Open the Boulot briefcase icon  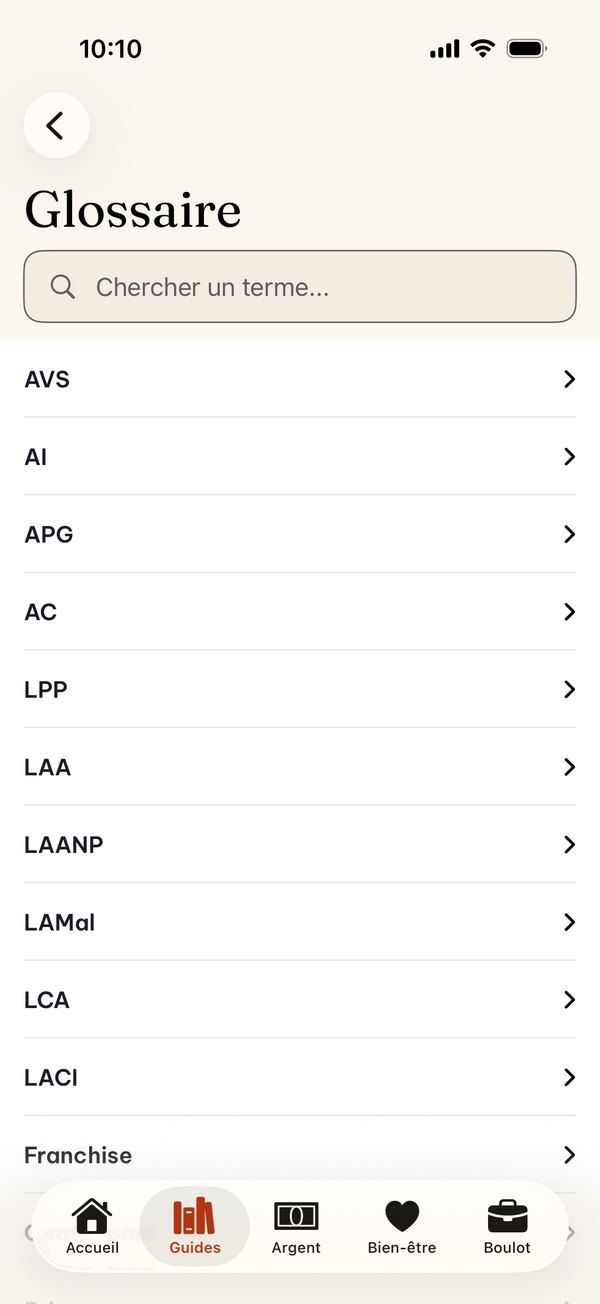coord(507,1216)
